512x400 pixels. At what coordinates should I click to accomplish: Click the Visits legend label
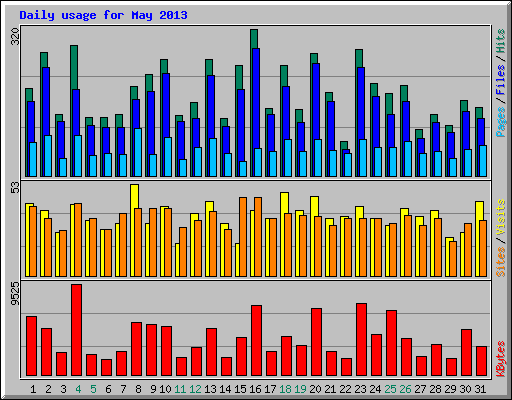[x=501, y=218]
